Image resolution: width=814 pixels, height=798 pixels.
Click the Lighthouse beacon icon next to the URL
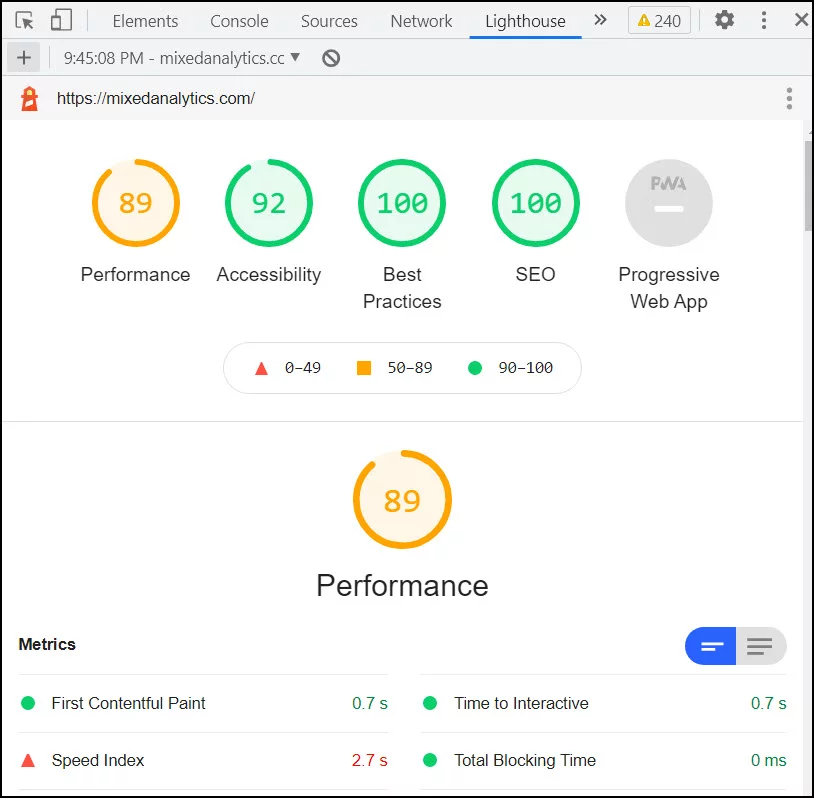[x=27, y=98]
